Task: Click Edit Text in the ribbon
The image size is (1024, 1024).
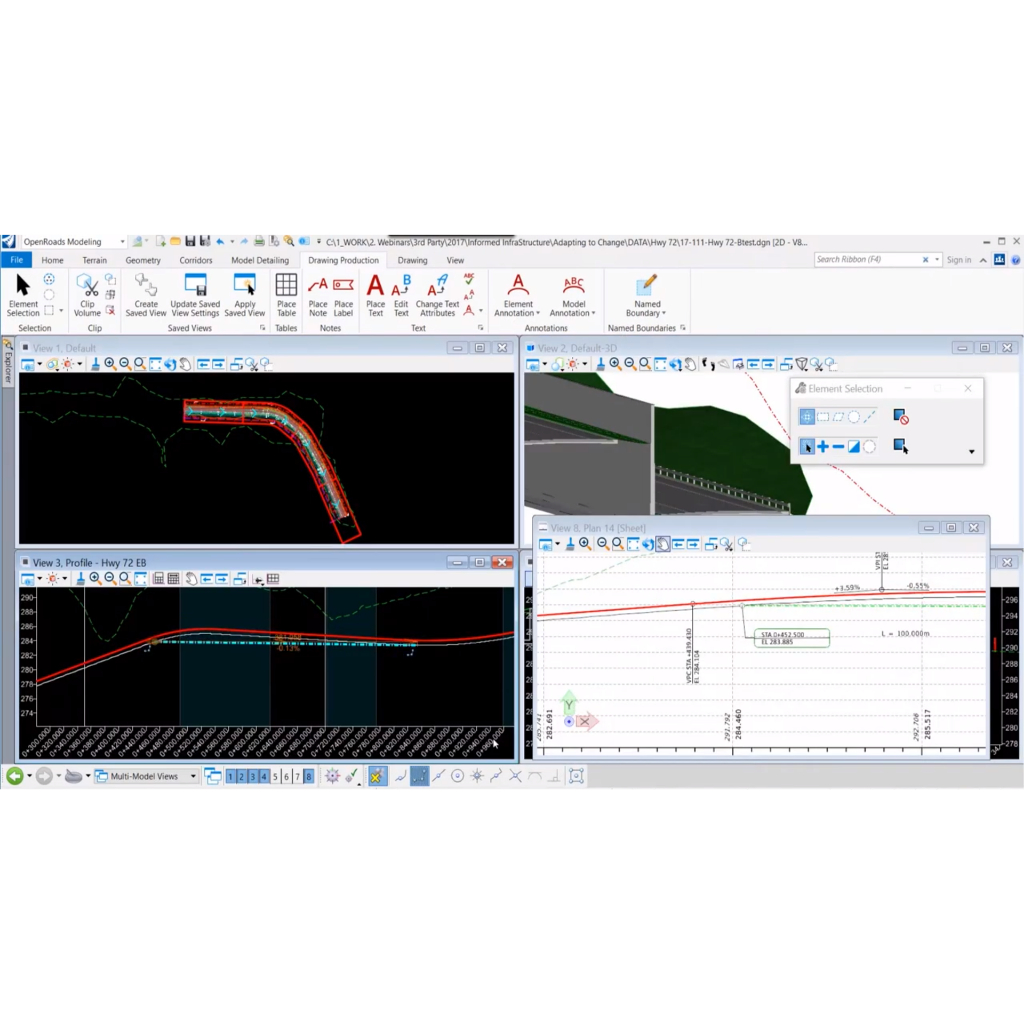Action: click(x=401, y=294)
